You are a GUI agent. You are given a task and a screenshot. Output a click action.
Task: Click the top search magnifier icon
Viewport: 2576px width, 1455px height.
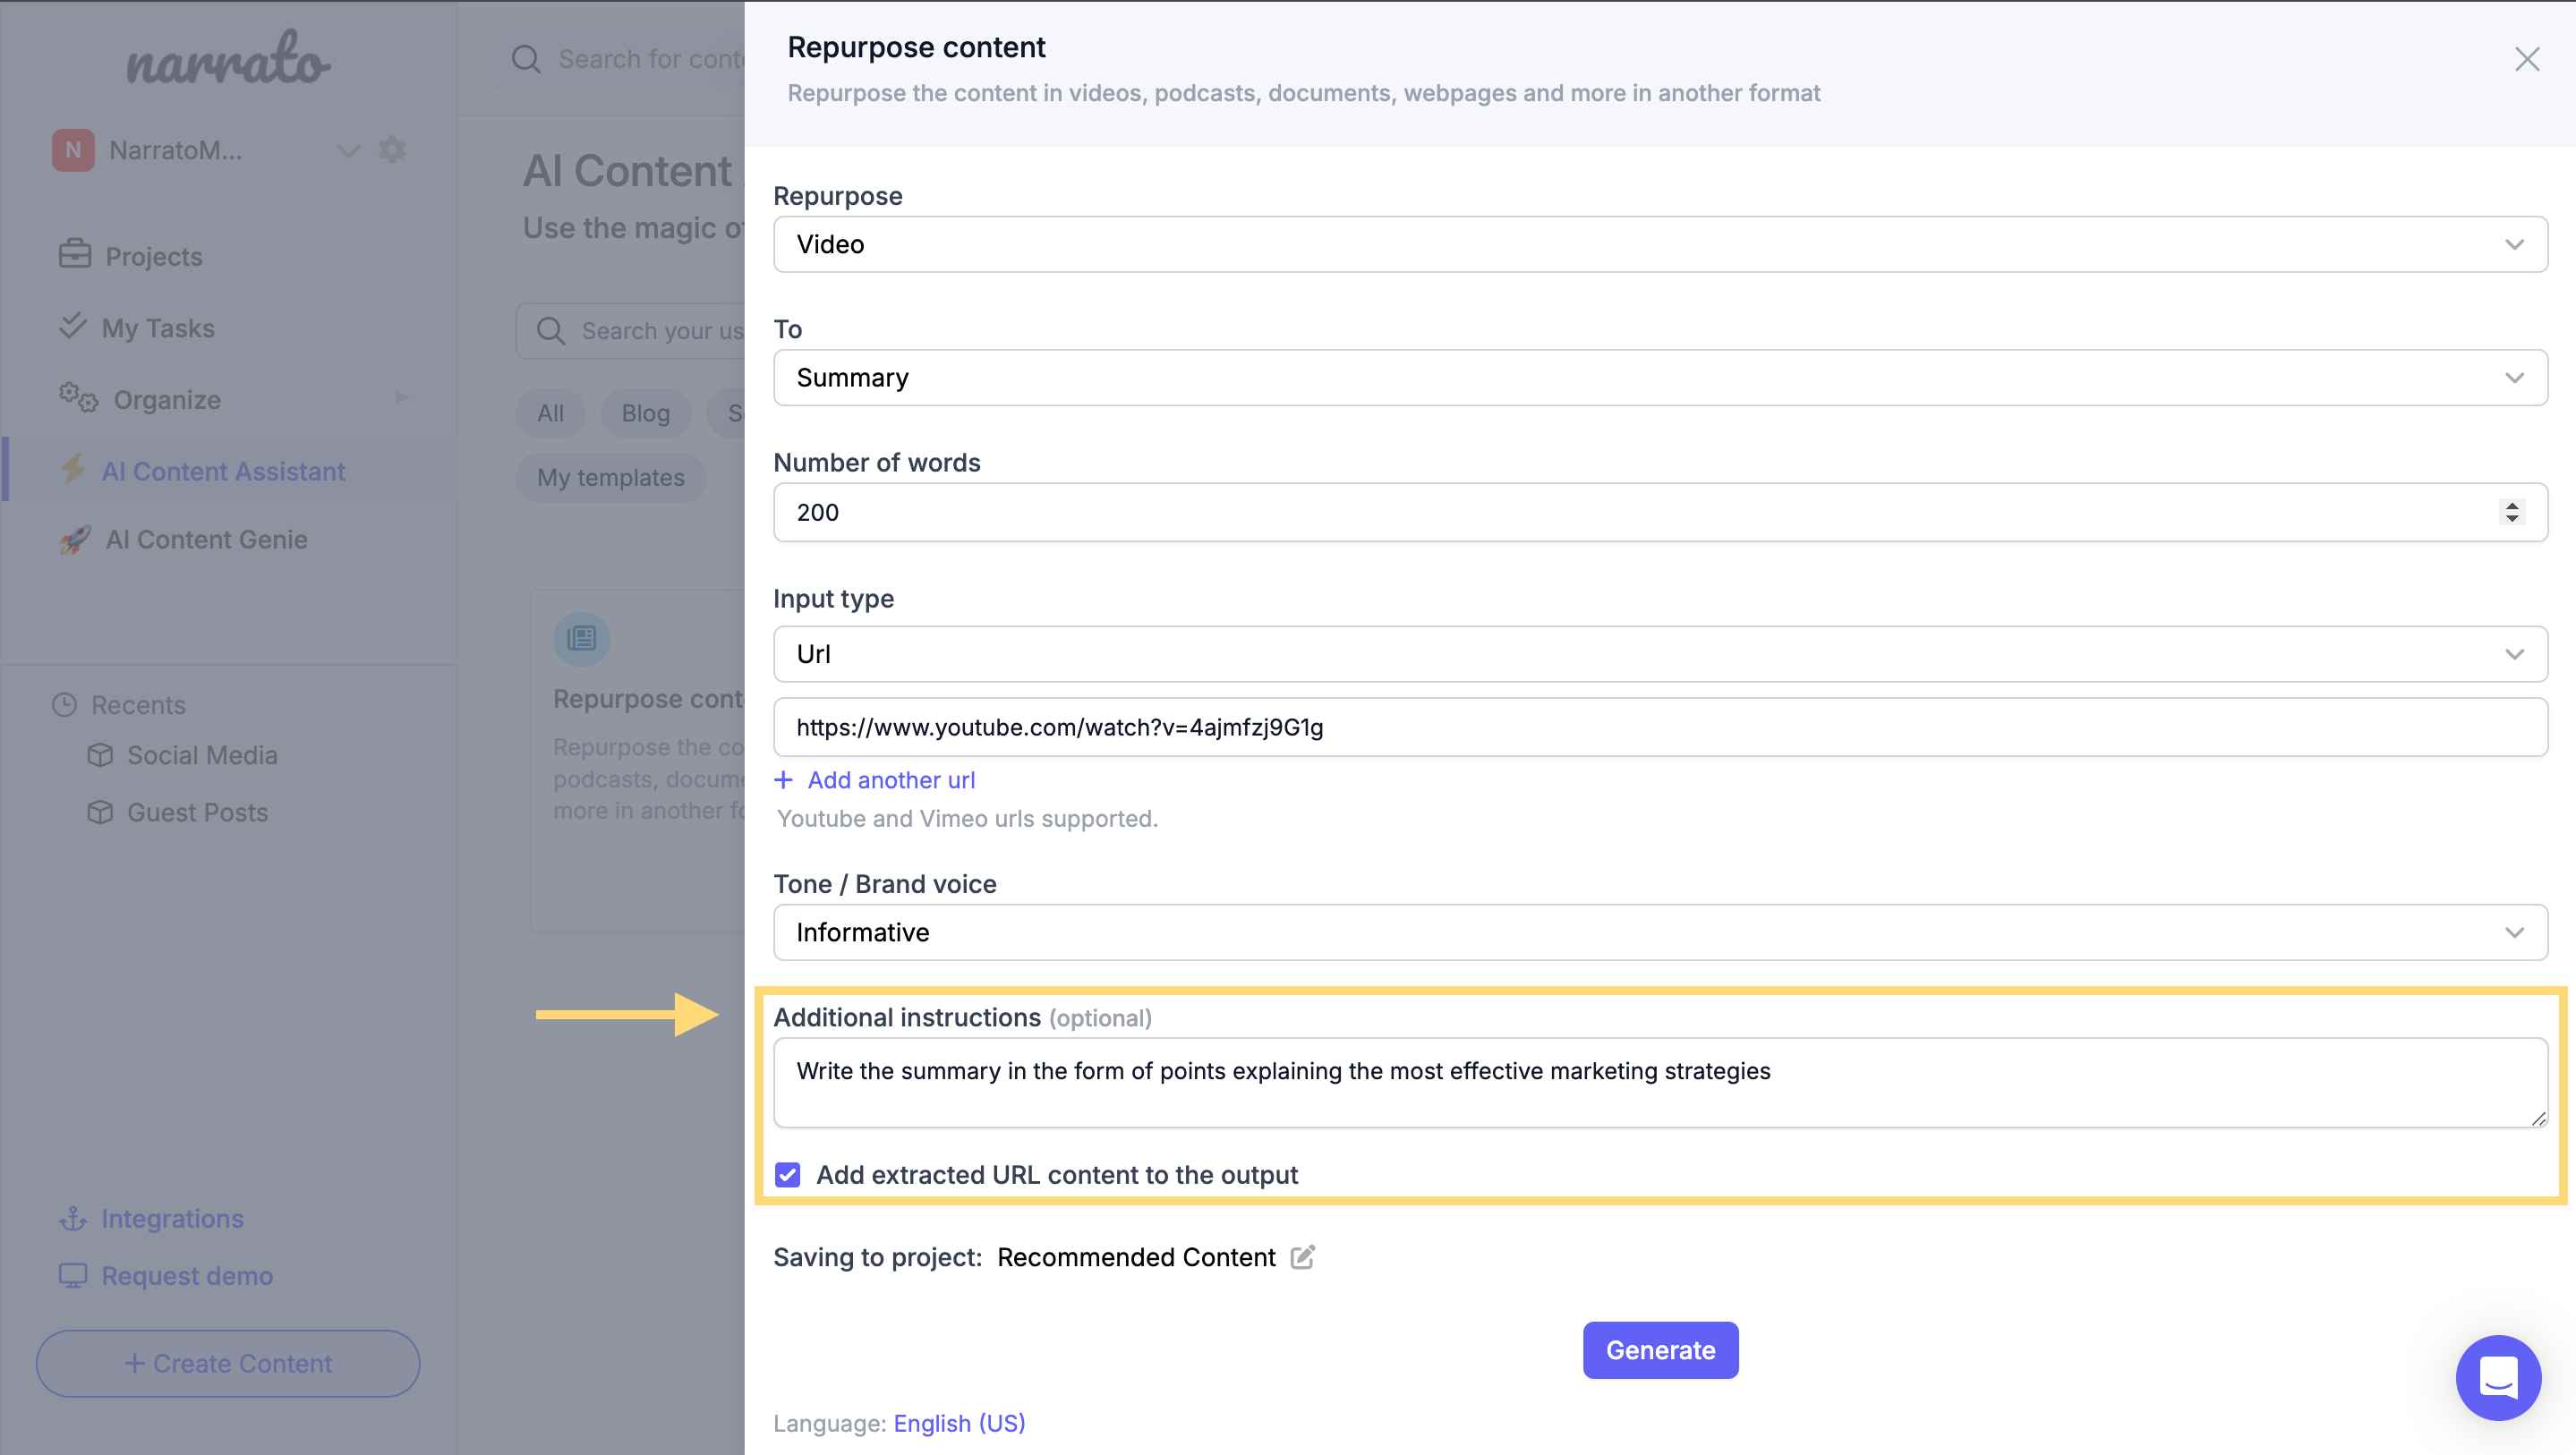click(x=526, y=59)
